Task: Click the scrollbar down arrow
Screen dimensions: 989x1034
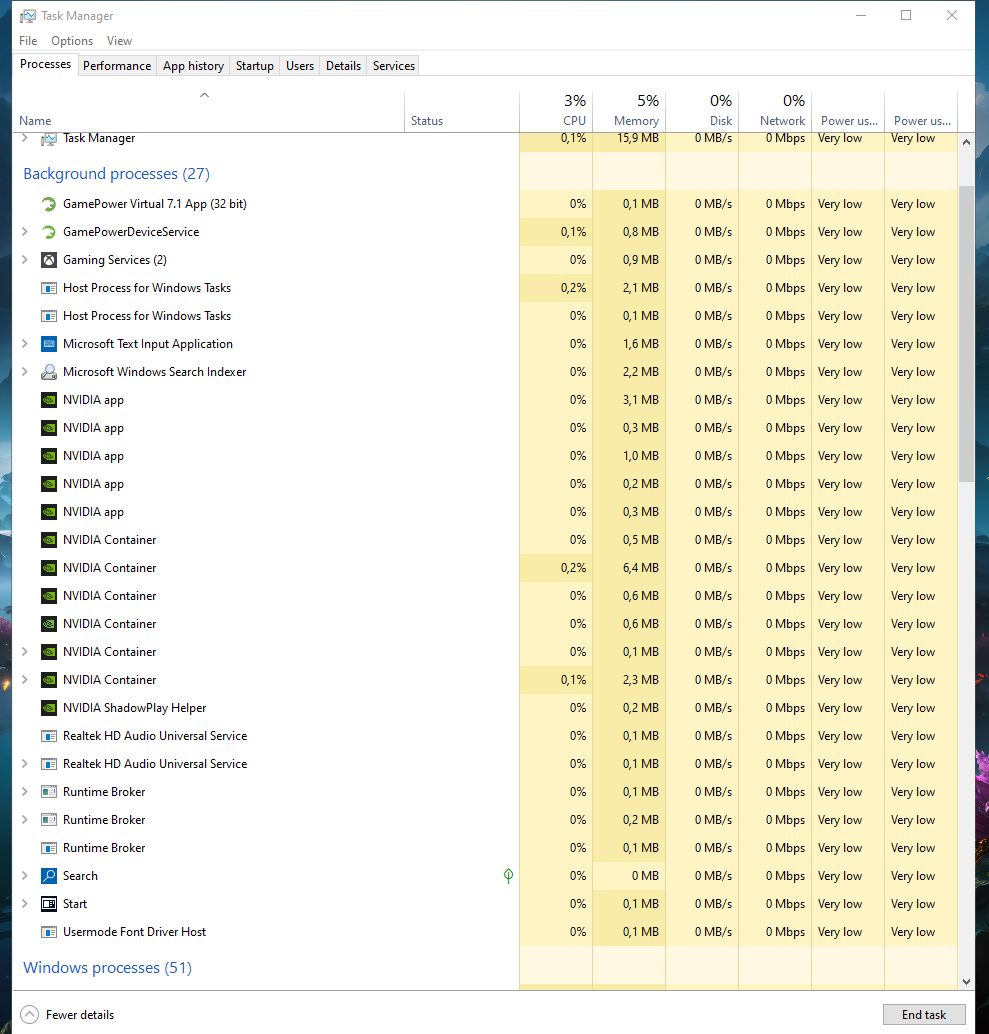Action: tap(966, 982)
